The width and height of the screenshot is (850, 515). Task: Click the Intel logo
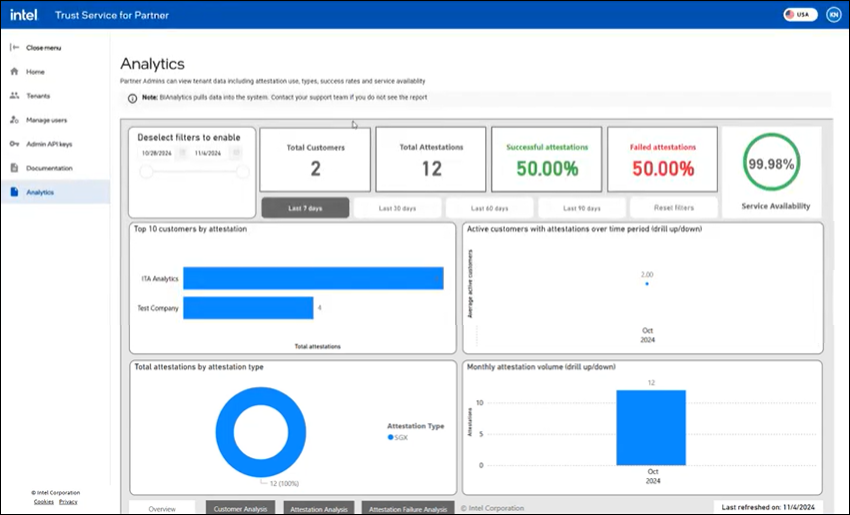click(x=23, y=15)
